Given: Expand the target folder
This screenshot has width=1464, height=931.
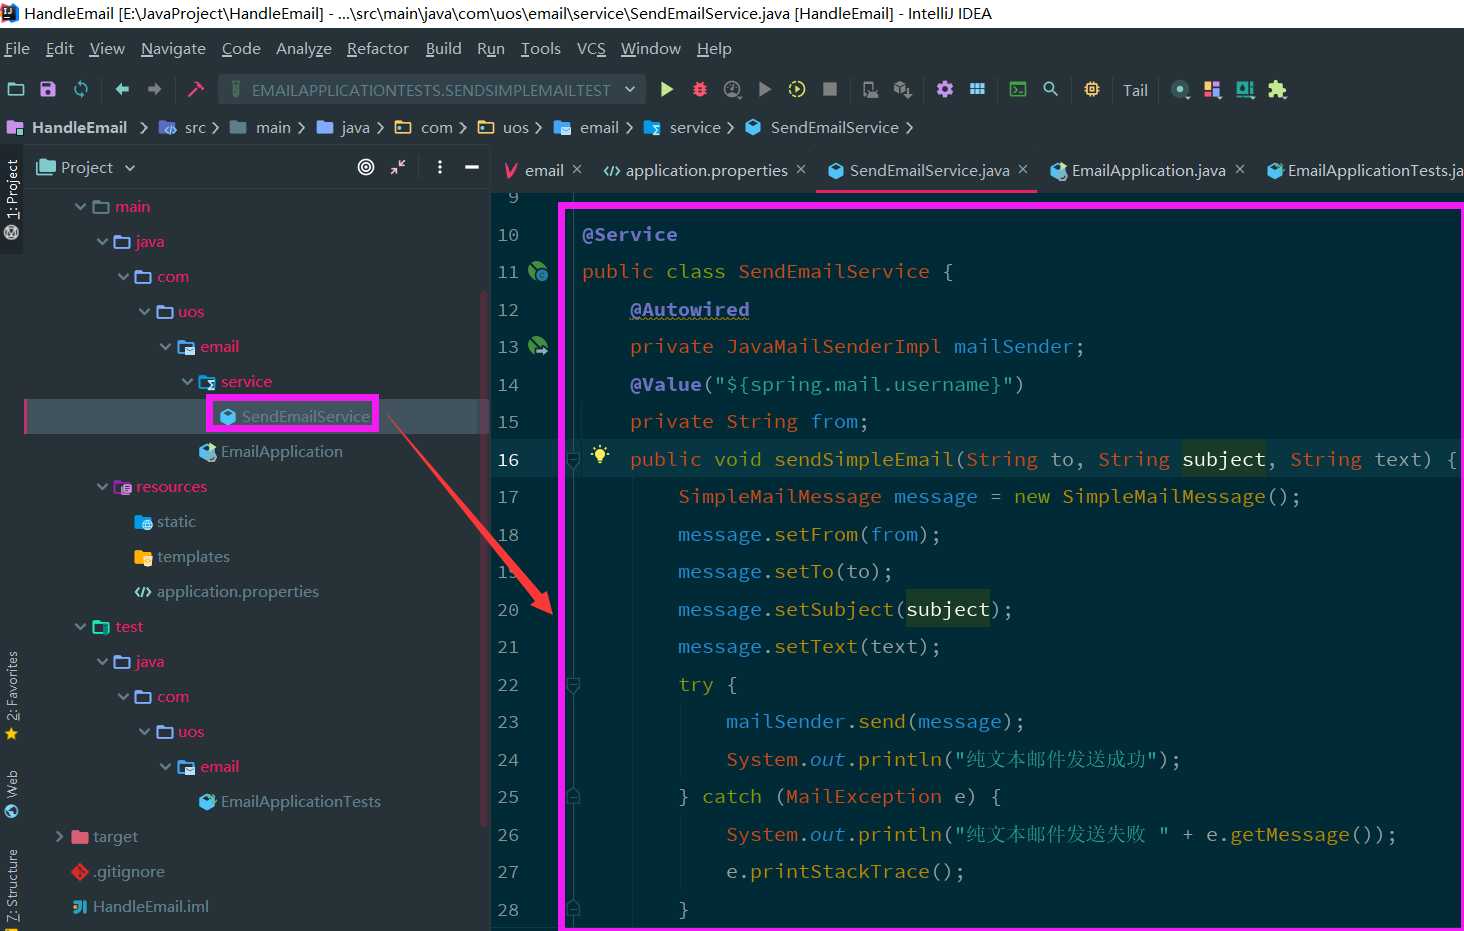Looking at the screenshot, I should point(60,836).
